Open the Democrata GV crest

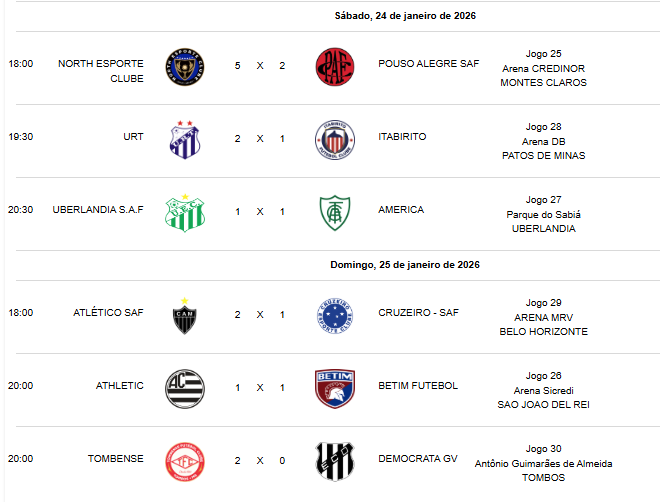coord(334,460)
